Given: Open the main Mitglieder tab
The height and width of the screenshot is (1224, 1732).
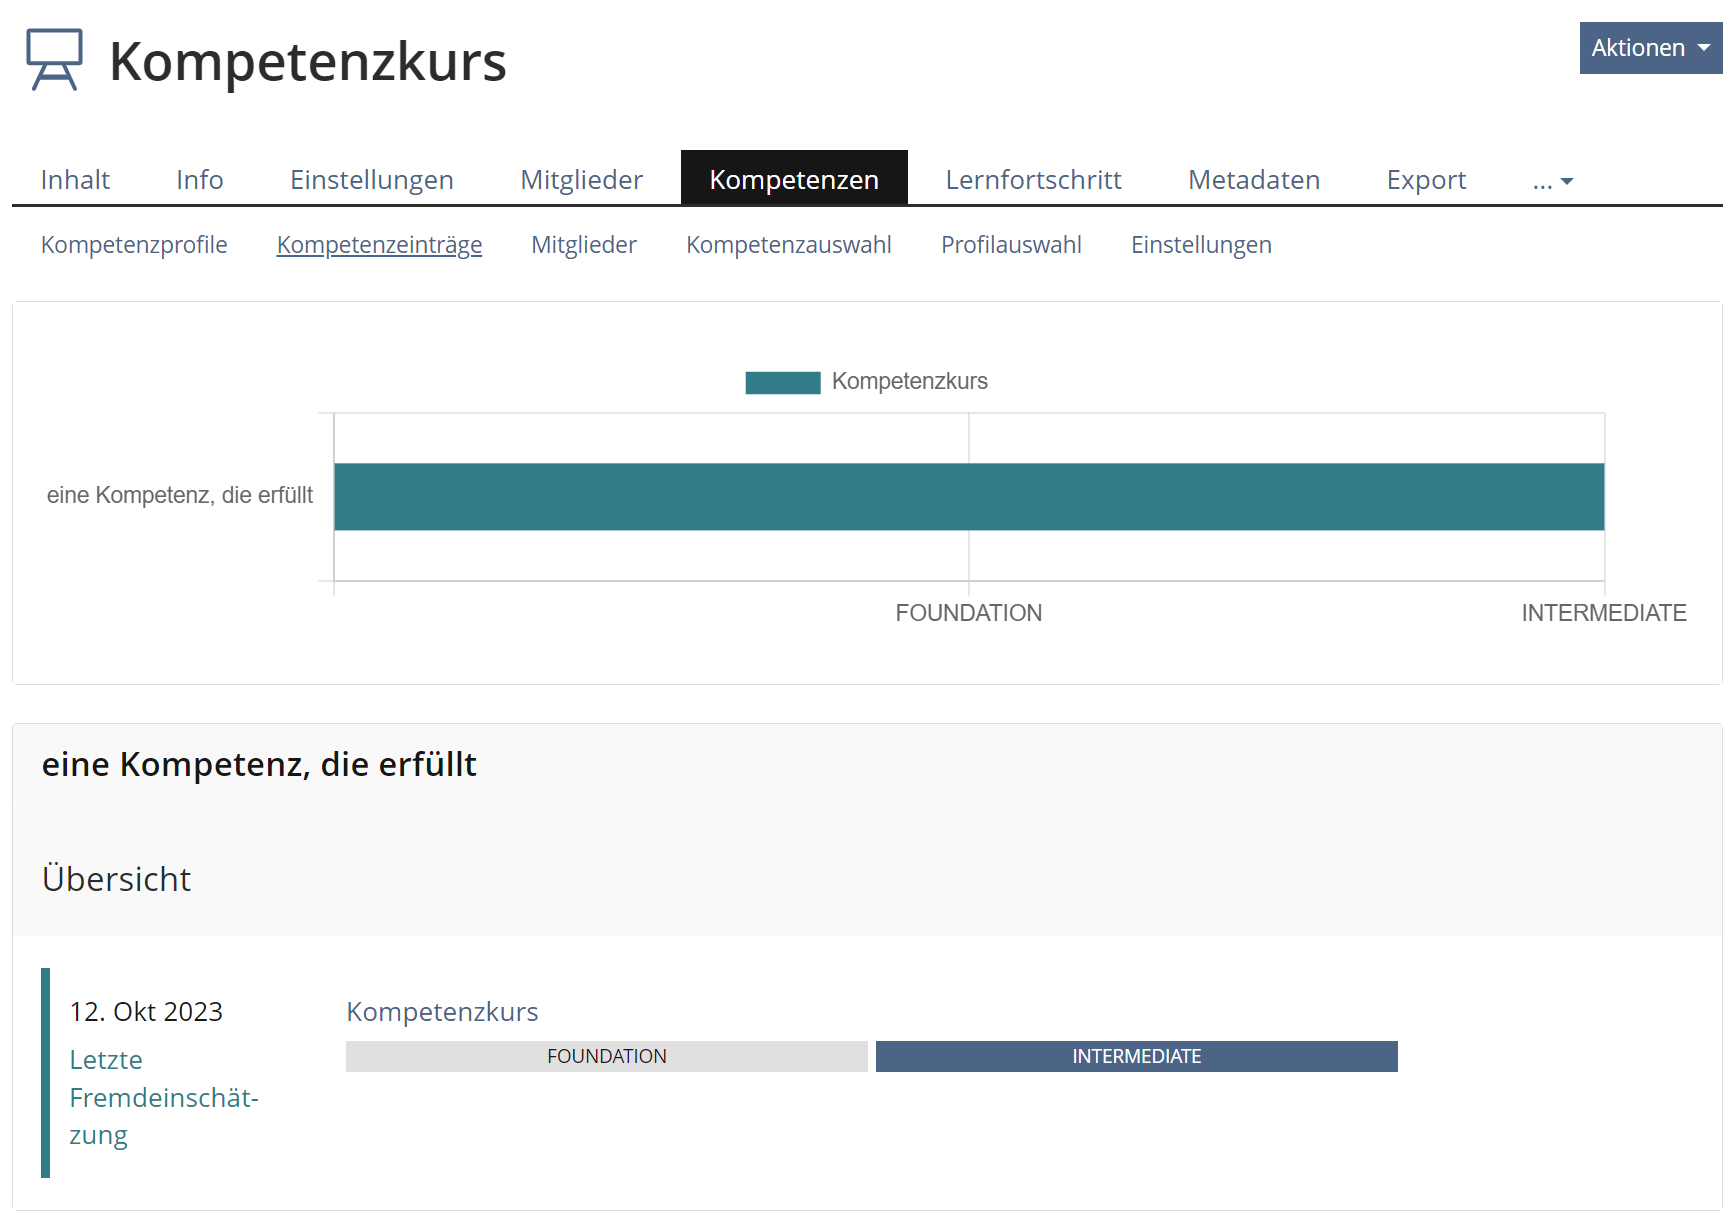Looking at the screenshot, I should point(581,180).
